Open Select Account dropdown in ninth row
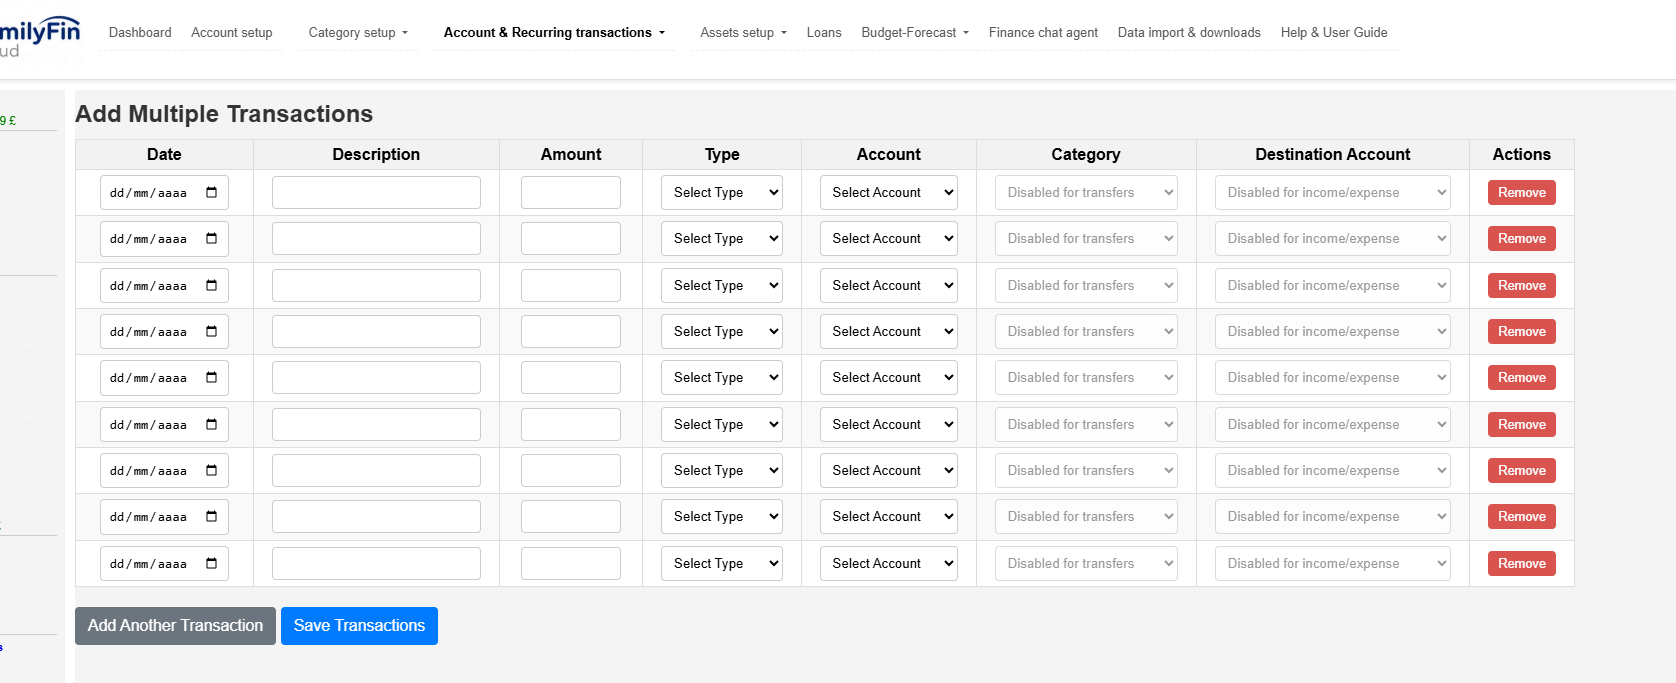Screen dimensions: 1676x683 click(888, 563)
